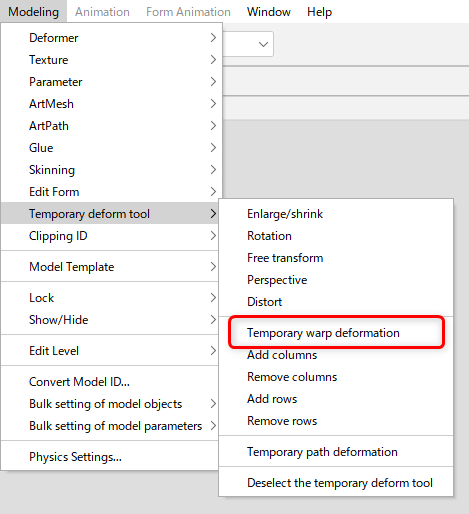Open Convert Model ID dialog
The image size is (469, 514).
[109, 382]
